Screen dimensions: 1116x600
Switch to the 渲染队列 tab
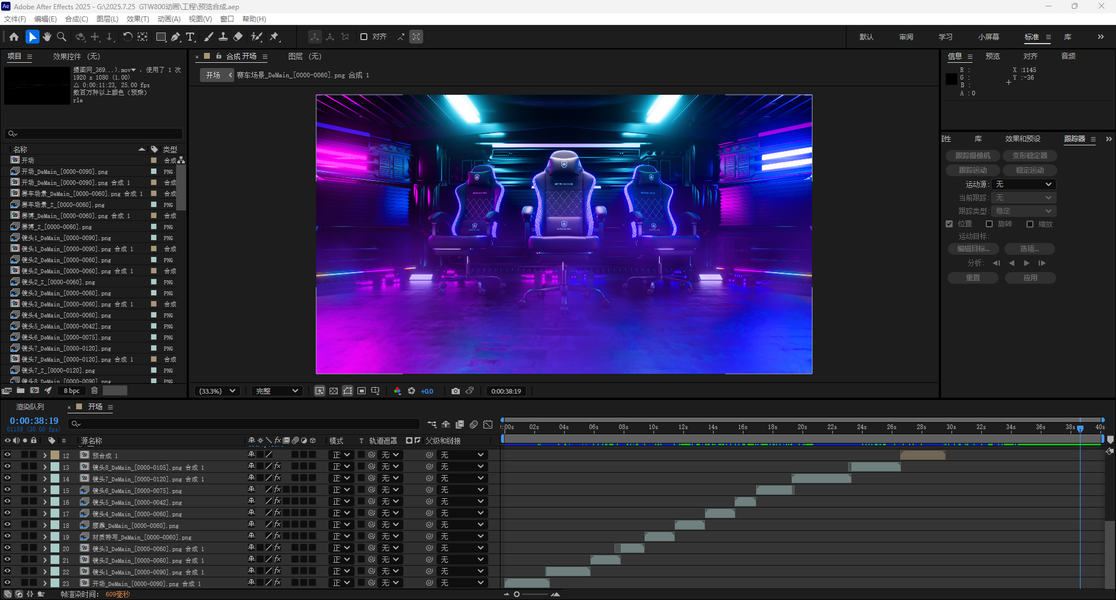coord(30,406)
